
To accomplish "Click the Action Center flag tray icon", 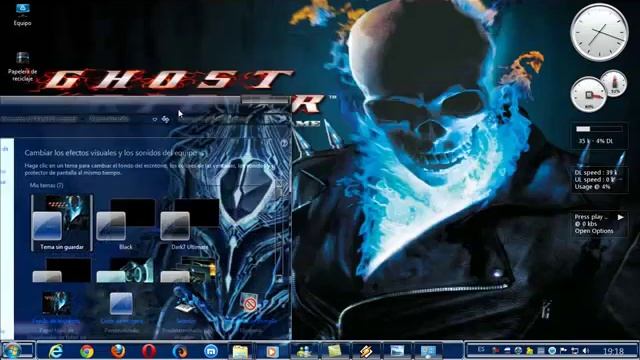I will tap(563, 350).
